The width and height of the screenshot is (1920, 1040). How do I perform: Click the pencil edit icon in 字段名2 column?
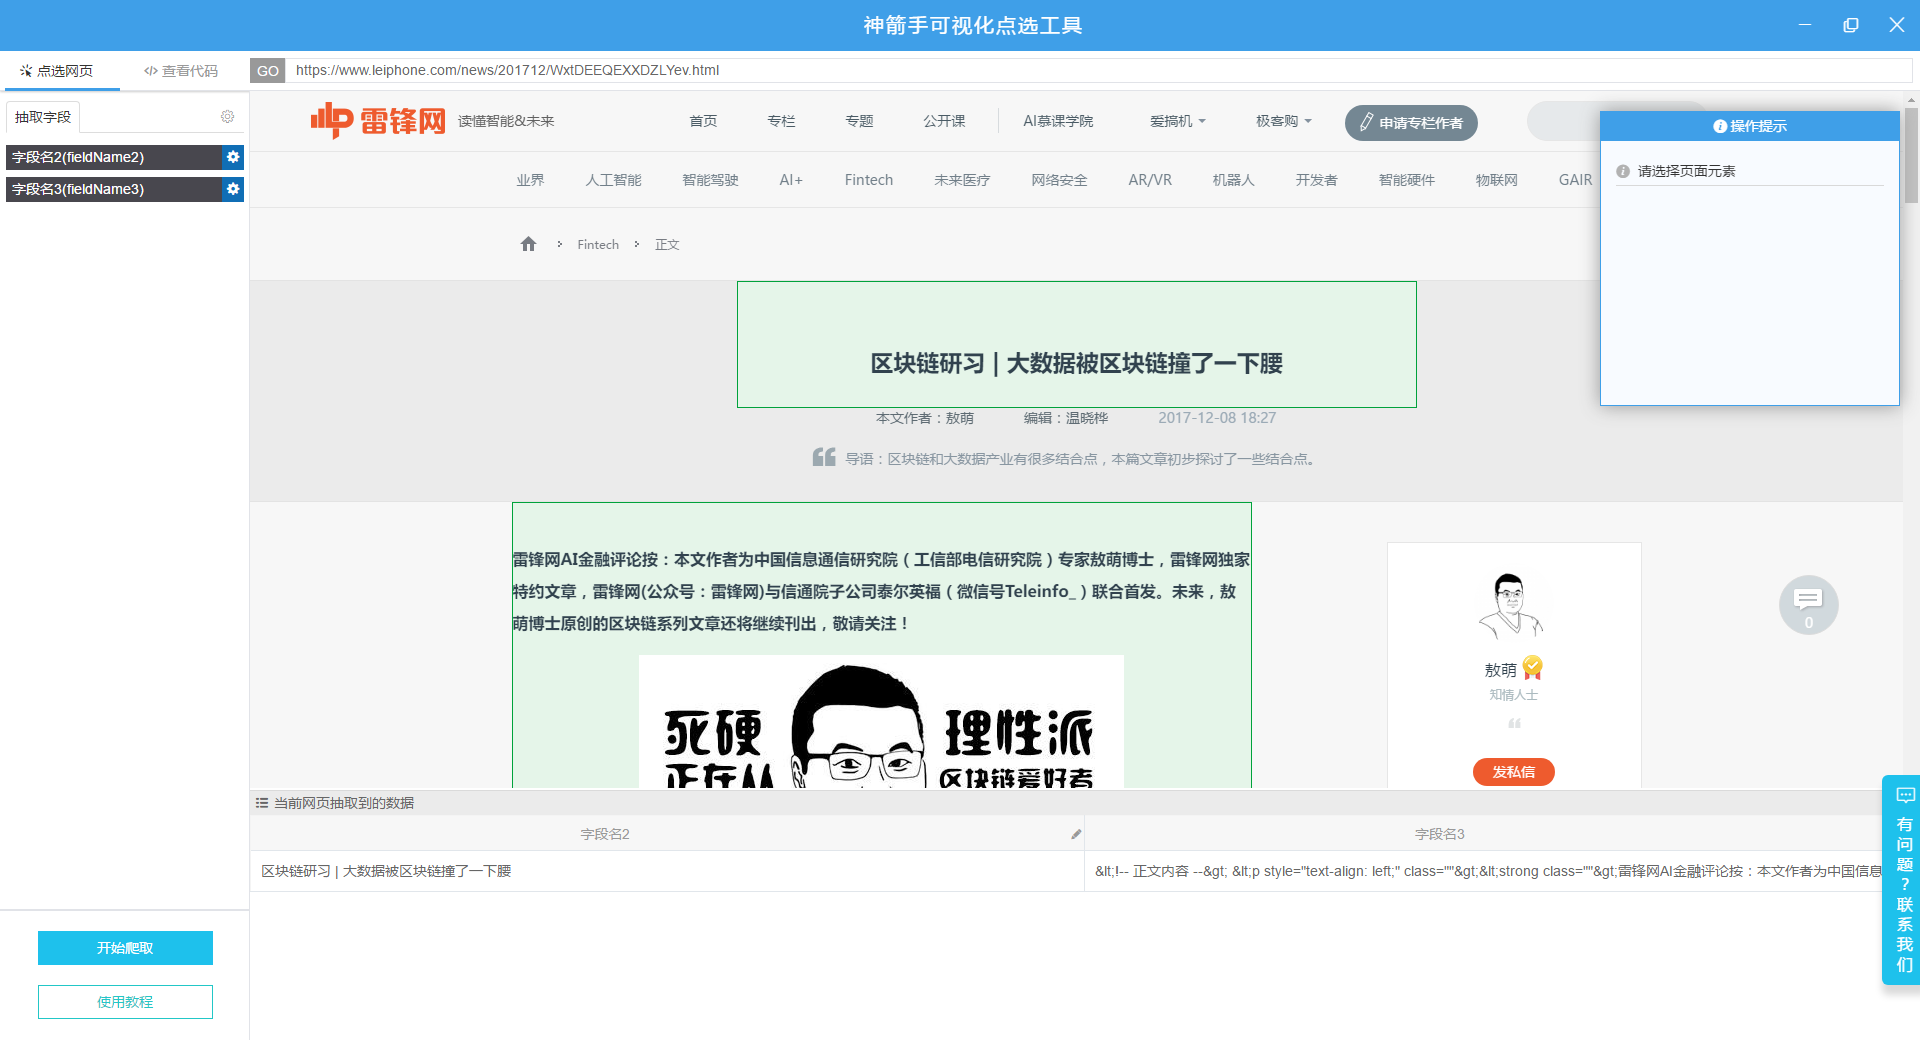pos(1076,834)
